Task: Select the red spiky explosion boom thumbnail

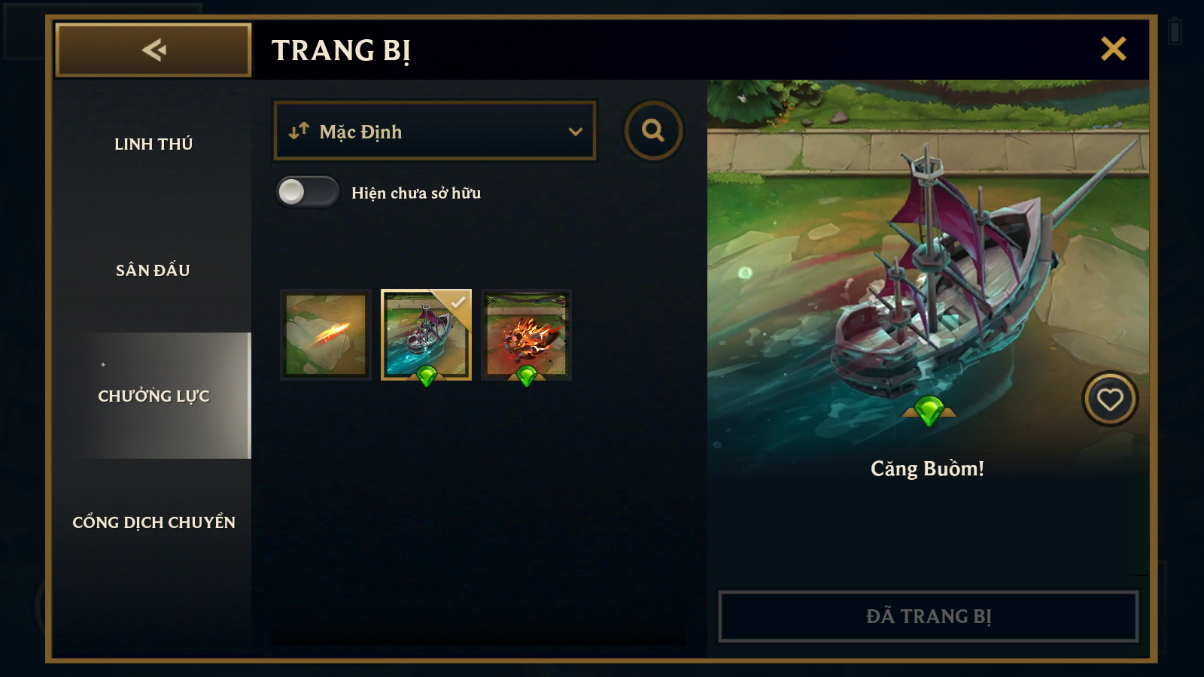Action: coord(526,335)
